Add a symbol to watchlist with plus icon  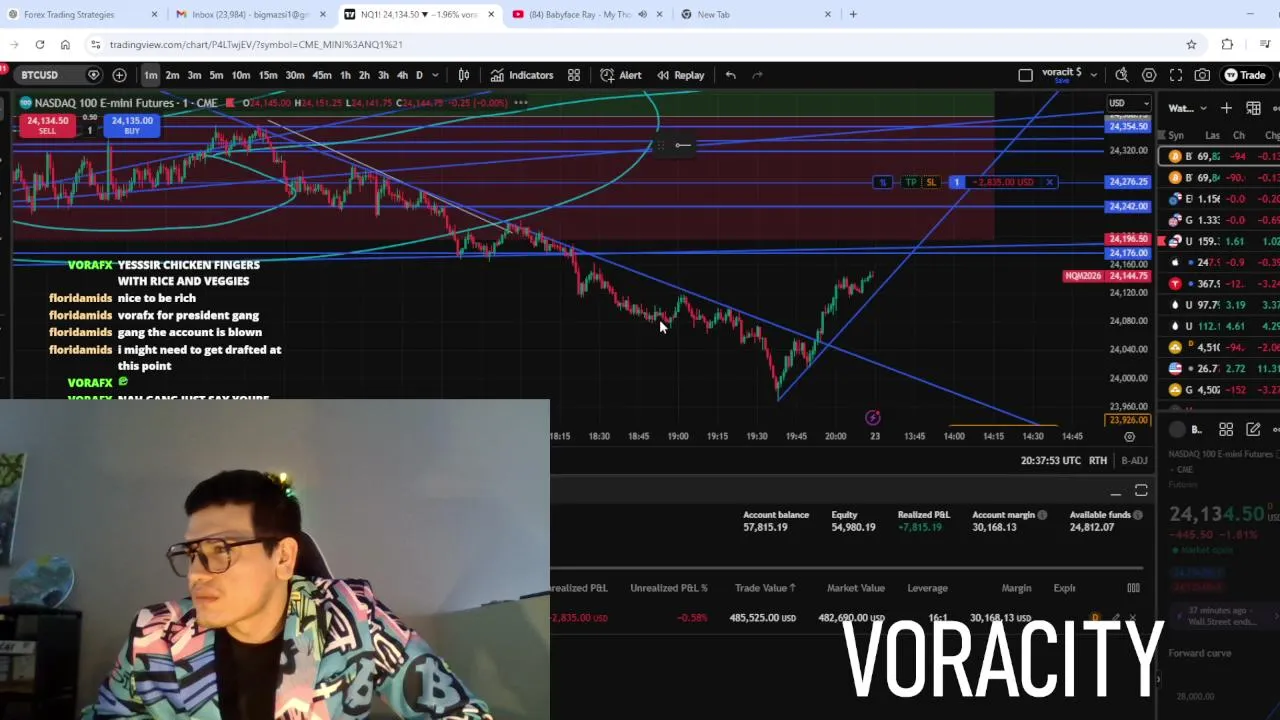coord(1226,108)
